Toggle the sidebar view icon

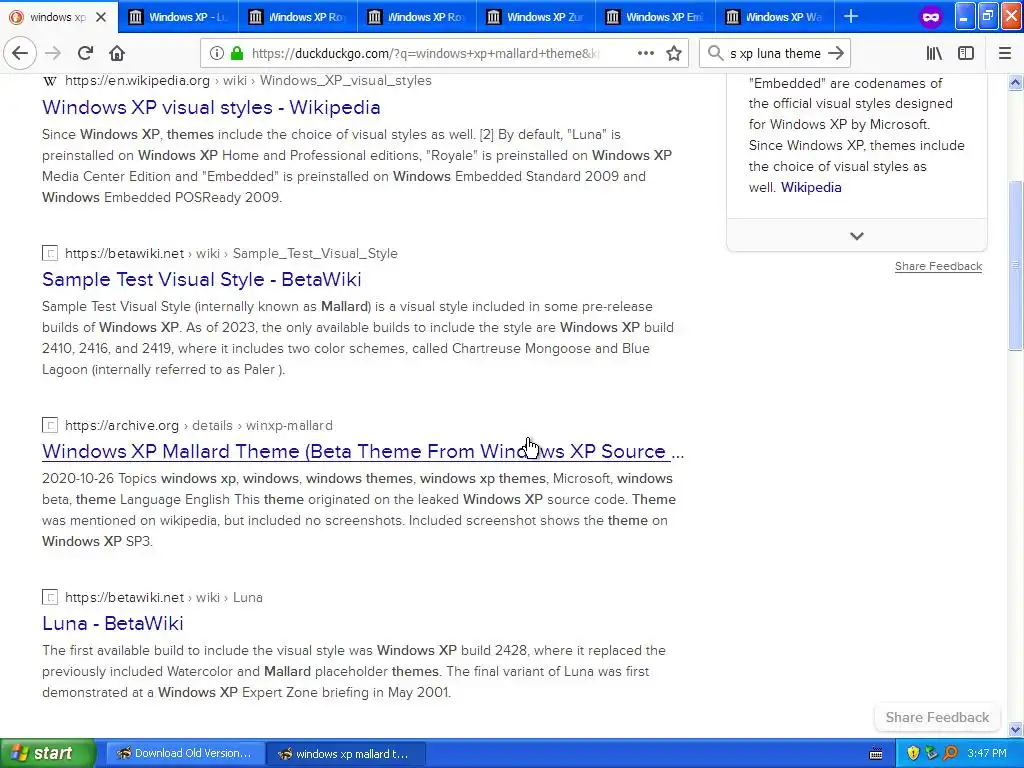(x=966, y=53)
